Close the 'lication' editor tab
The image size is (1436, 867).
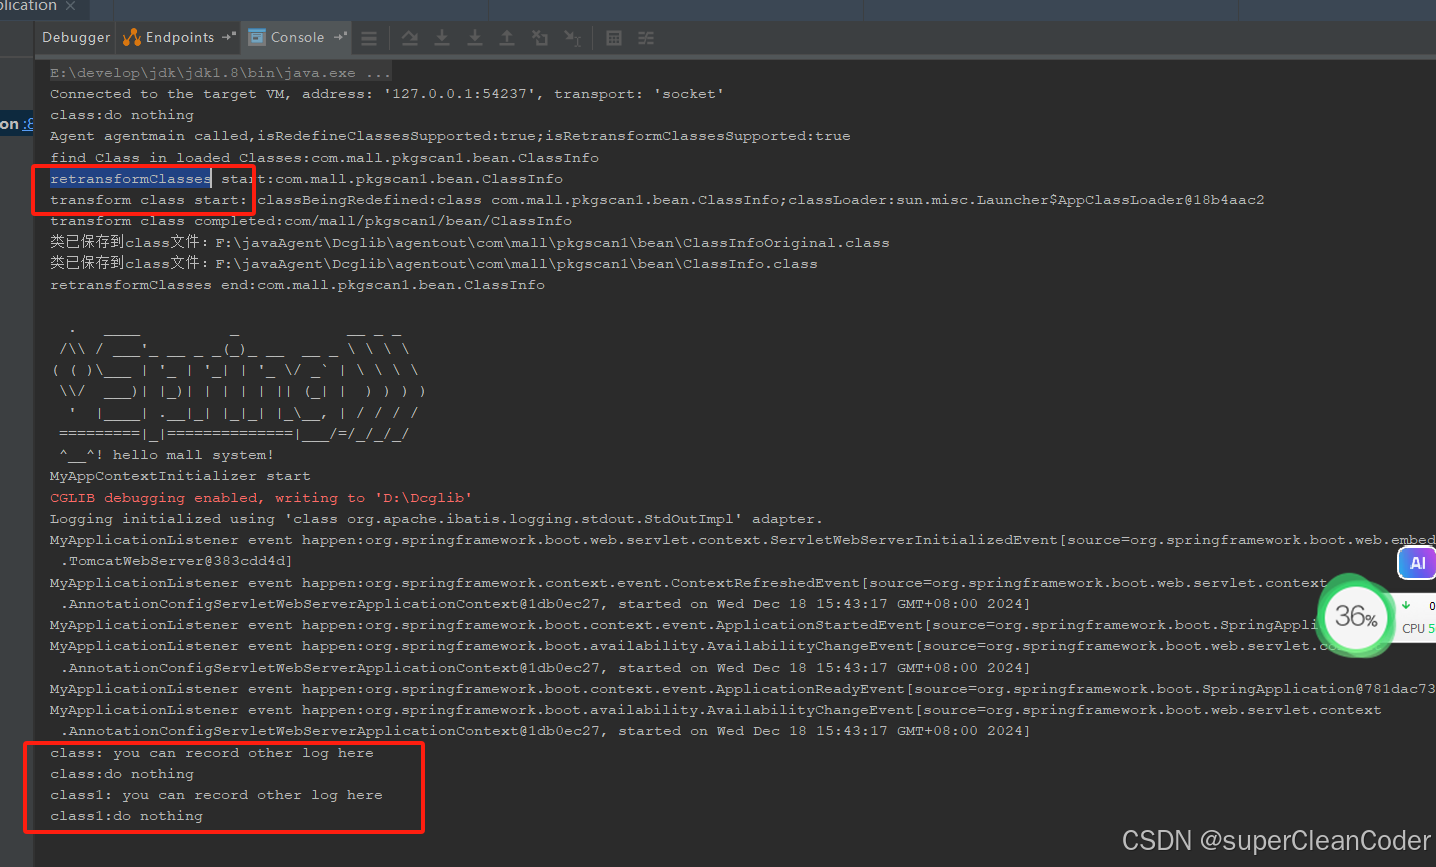[x=68, y=6]
